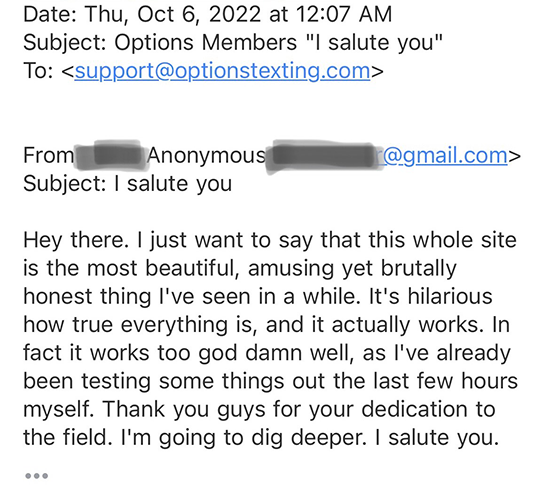550x498 pixels.
Task: Click the 'To:' recipient label
Action: [x=38, y=70]
